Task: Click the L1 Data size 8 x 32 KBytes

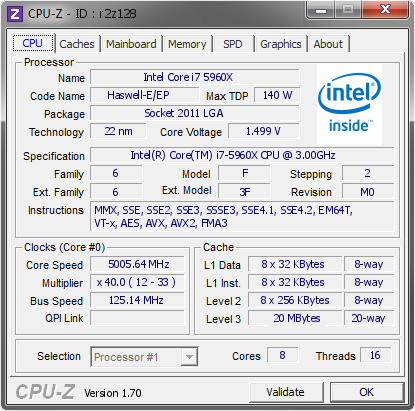Action: [295, 264]
